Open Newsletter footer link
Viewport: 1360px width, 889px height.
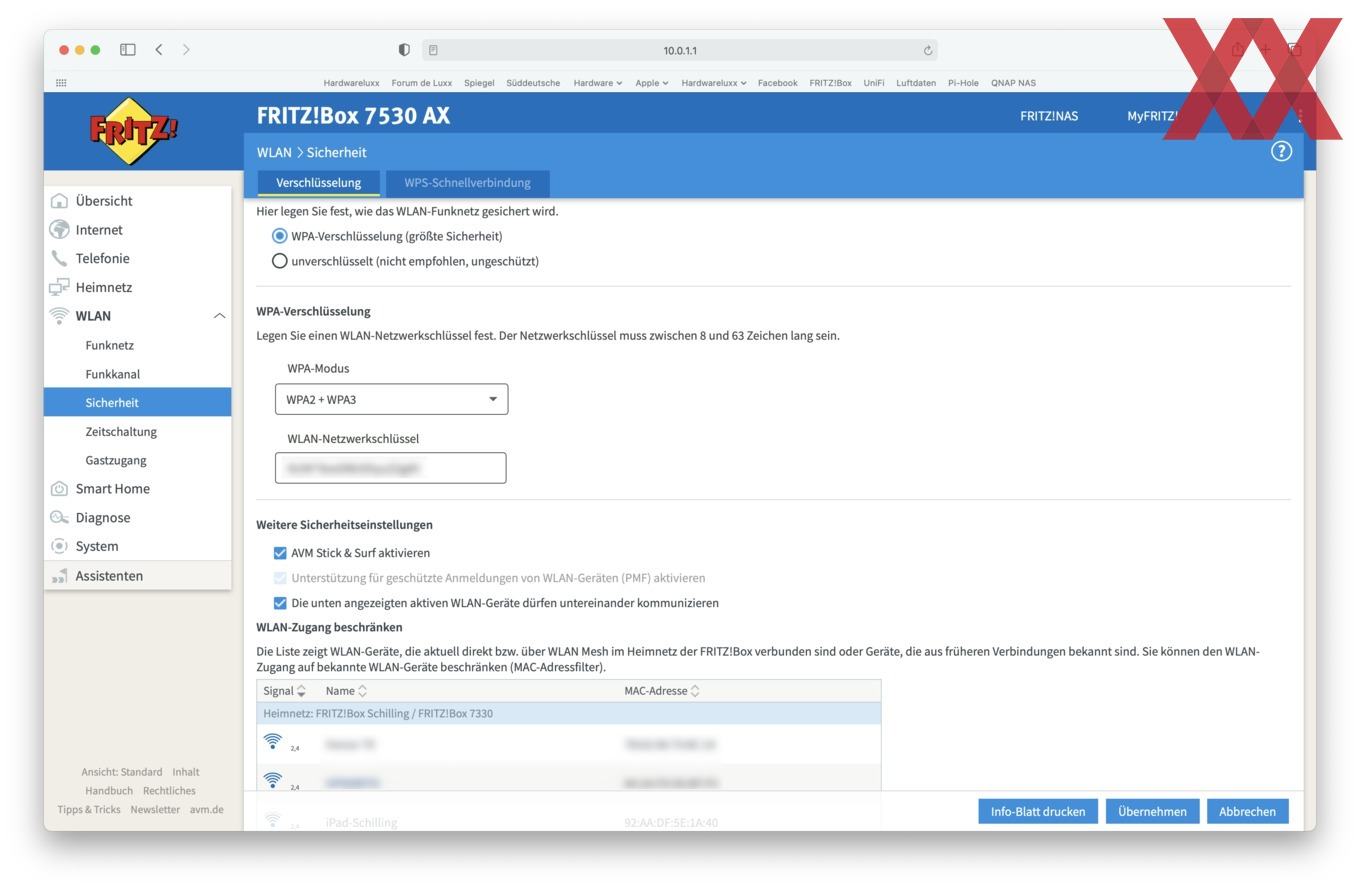tap(155, 810)
